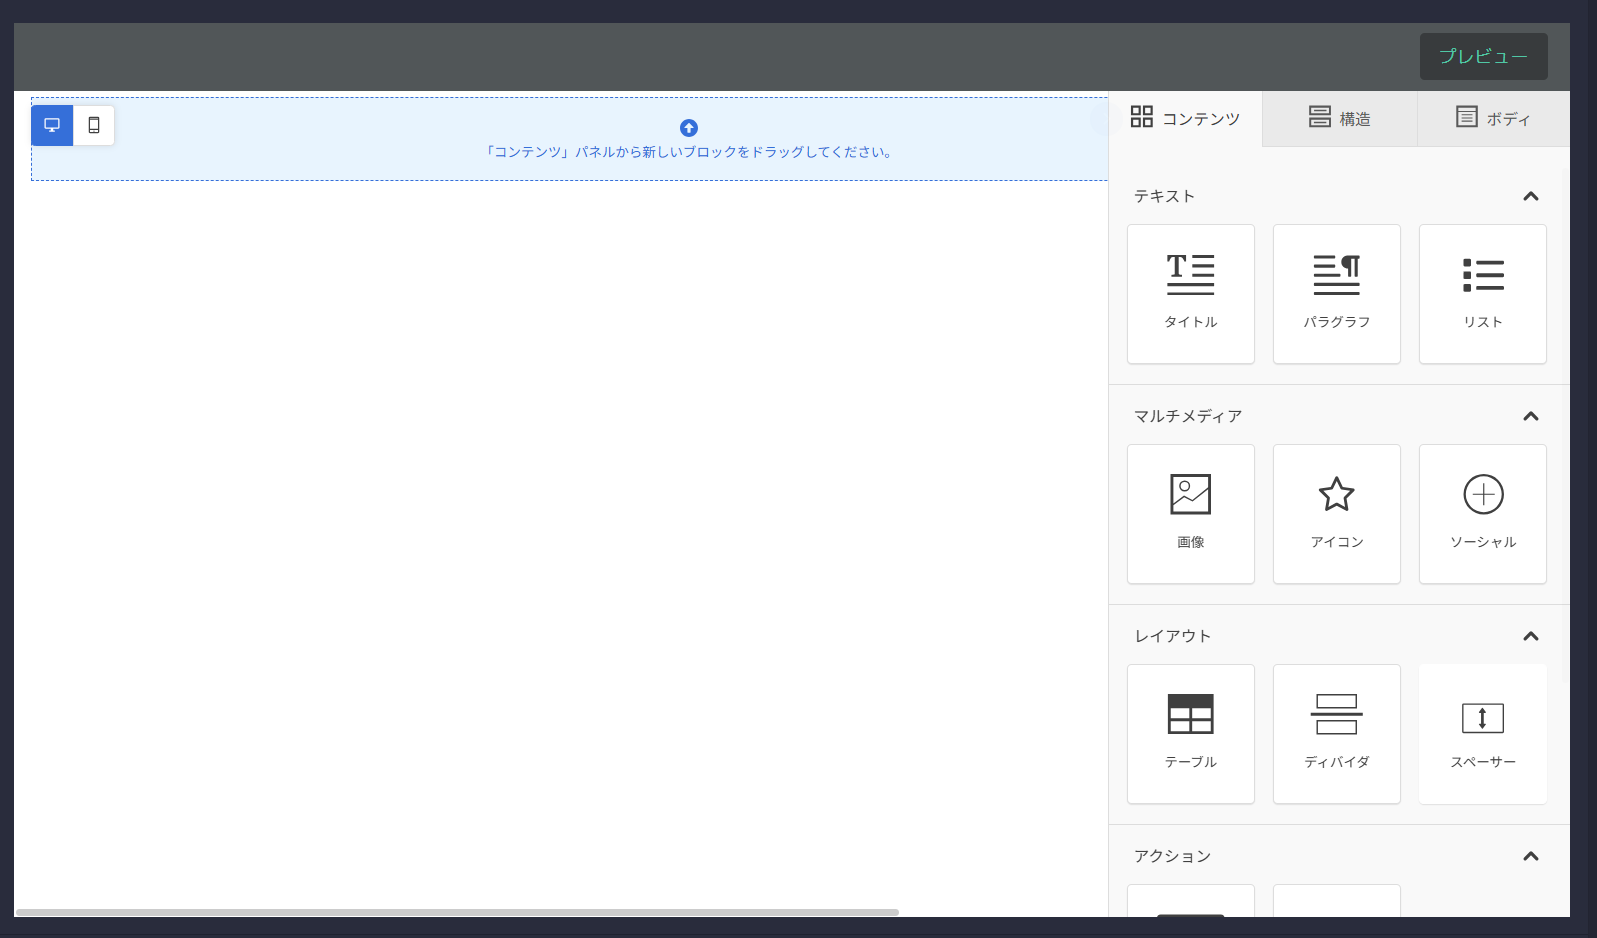Click the horizontal scrollbar at bottom
This screenshot has width=1597, height=938.
coord(457,912)
